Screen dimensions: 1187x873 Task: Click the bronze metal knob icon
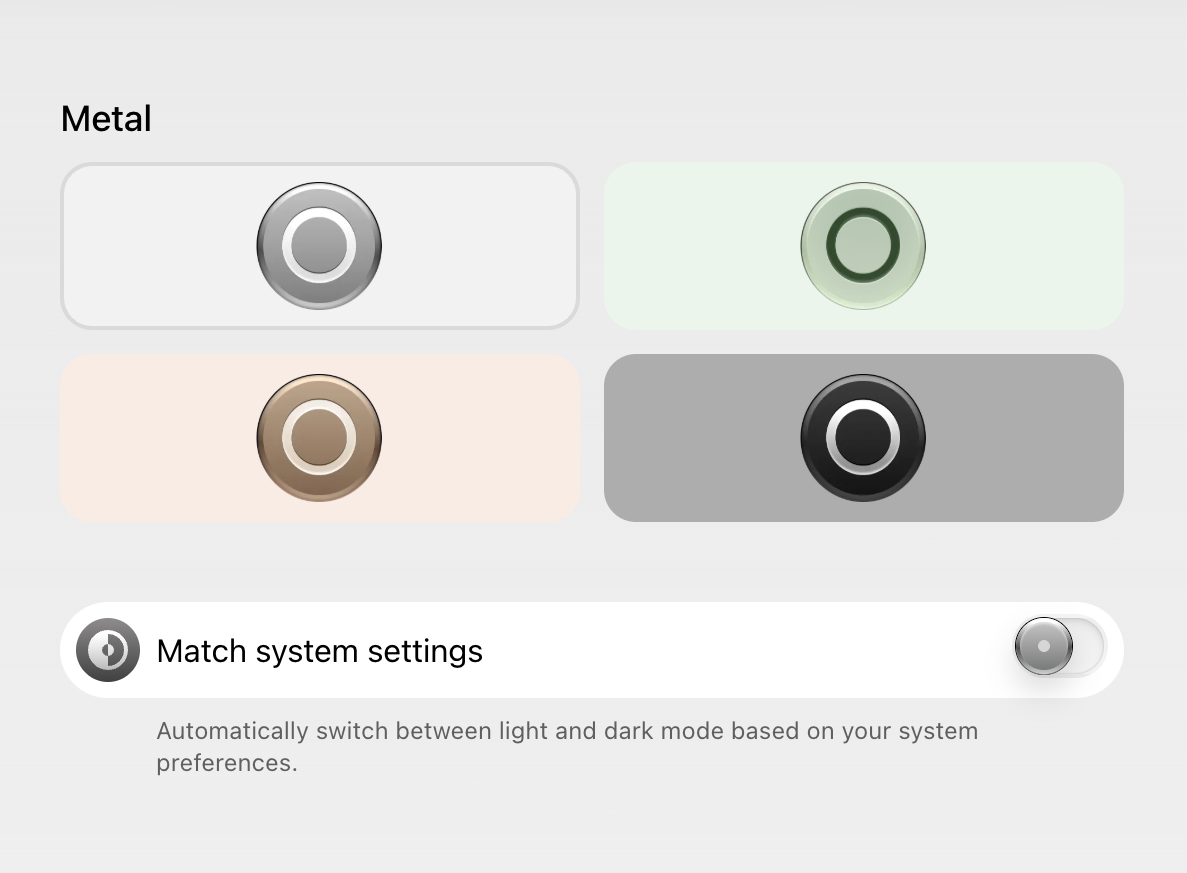[x=319, y=437]
